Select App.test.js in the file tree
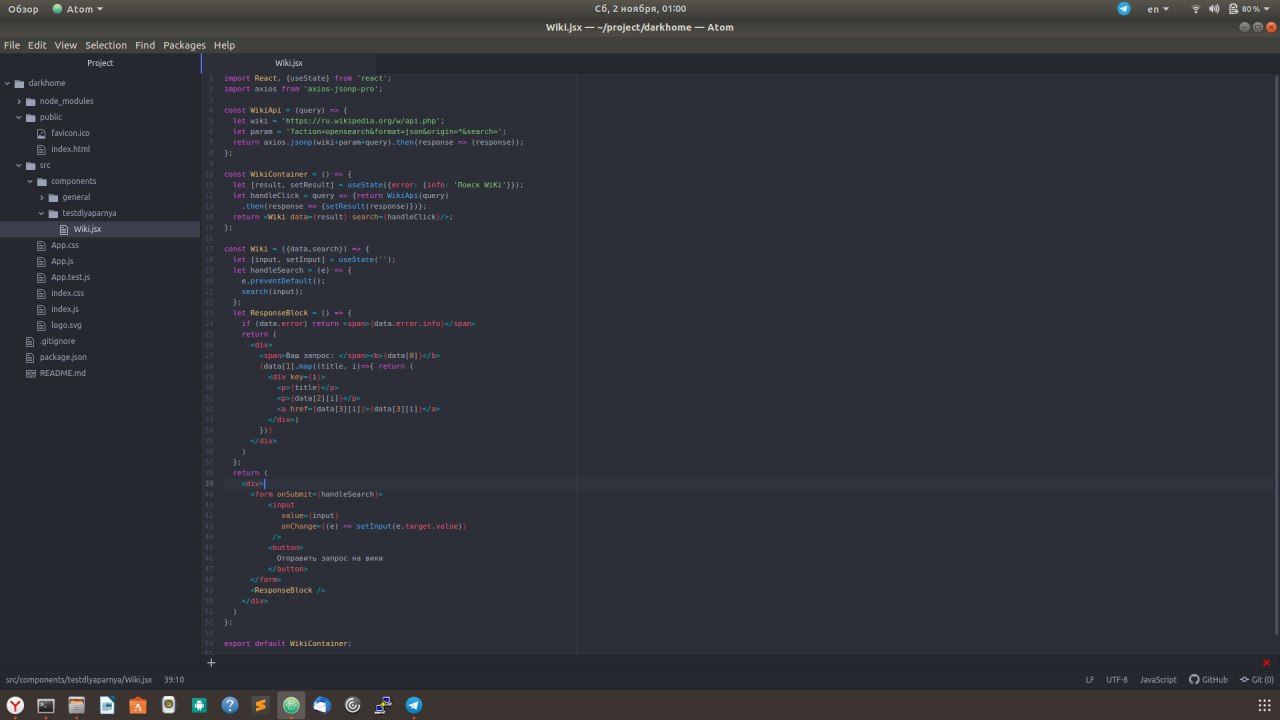This screenshot has width=1280, height=720. coord(70,277)
